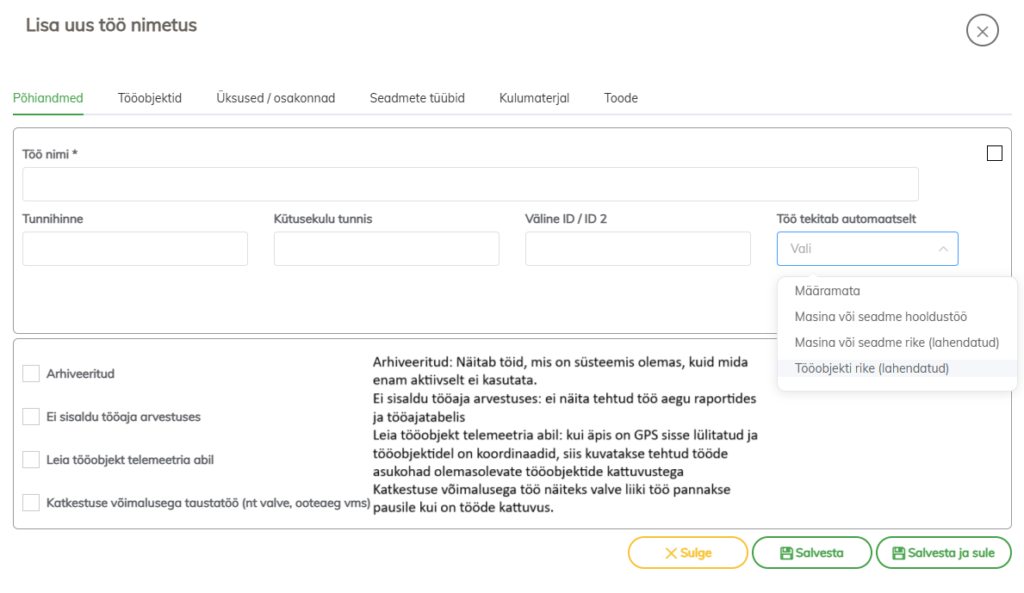
Task: Open the Töö tekitab automaatselt dropdown
Action: (866, 249)
